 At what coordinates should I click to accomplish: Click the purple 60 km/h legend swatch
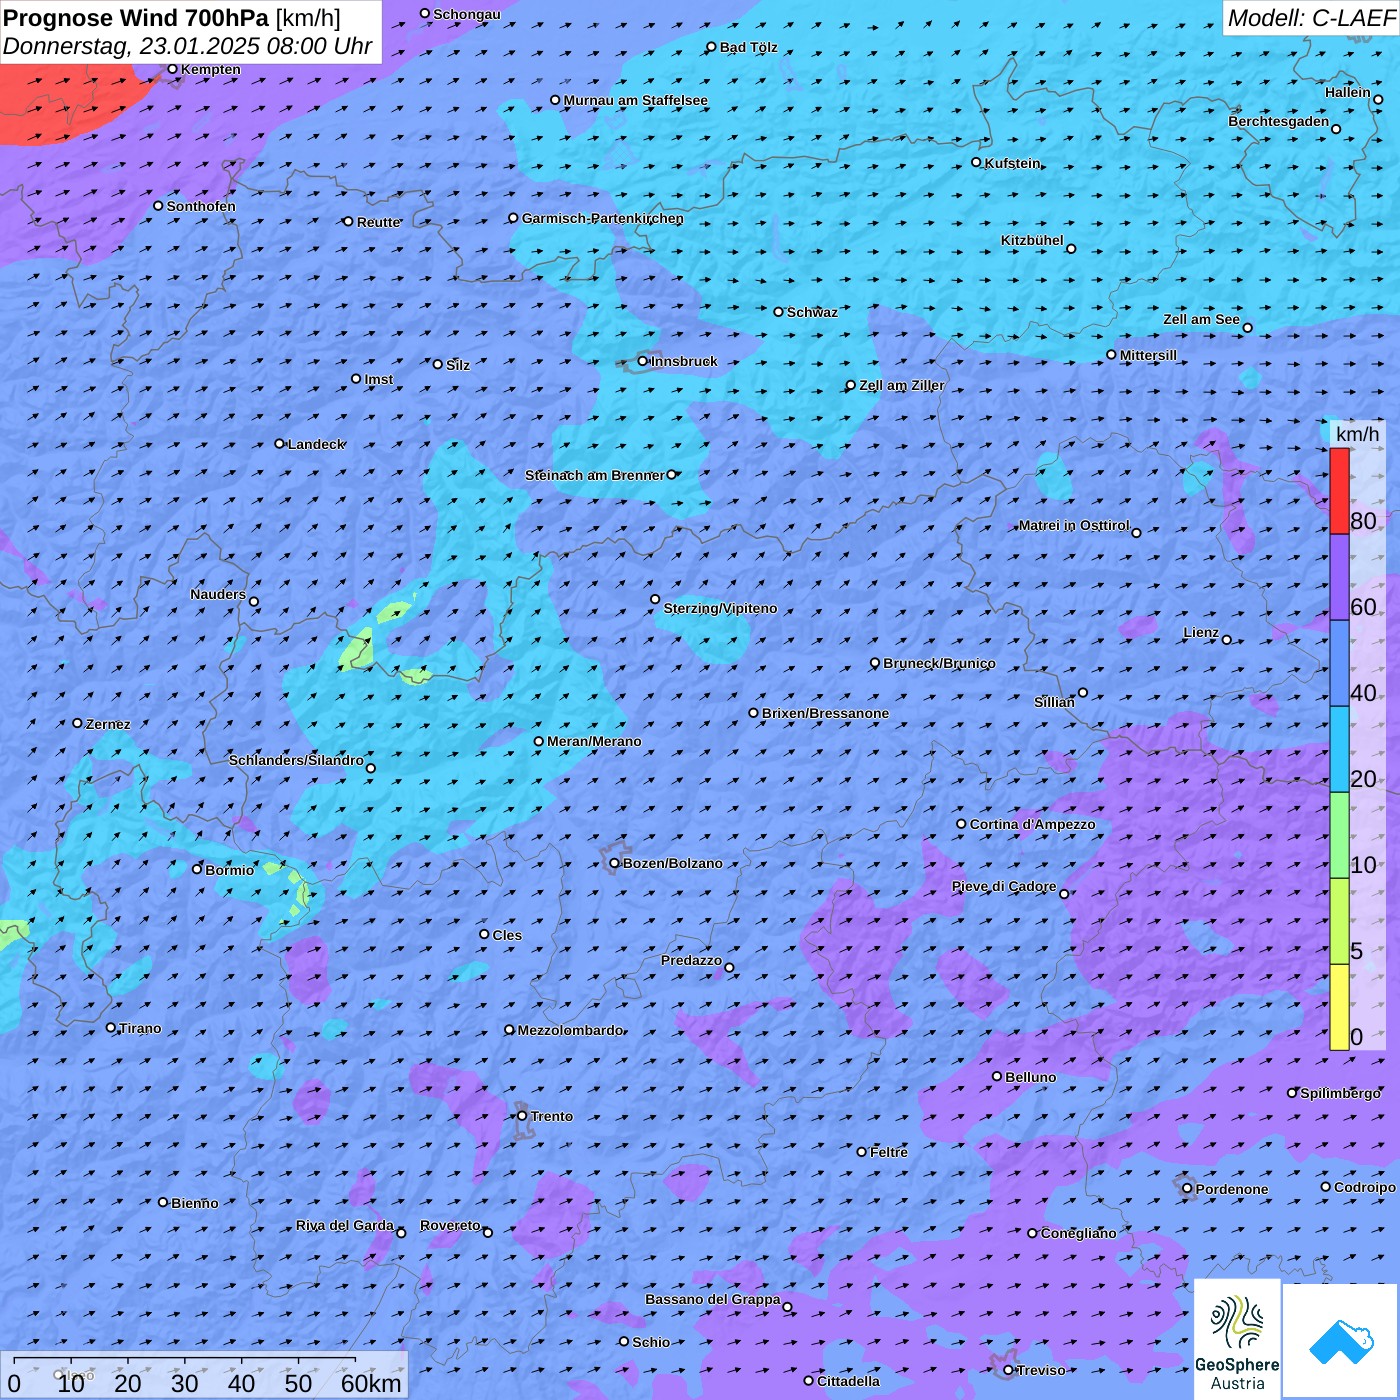(1339, 577)
